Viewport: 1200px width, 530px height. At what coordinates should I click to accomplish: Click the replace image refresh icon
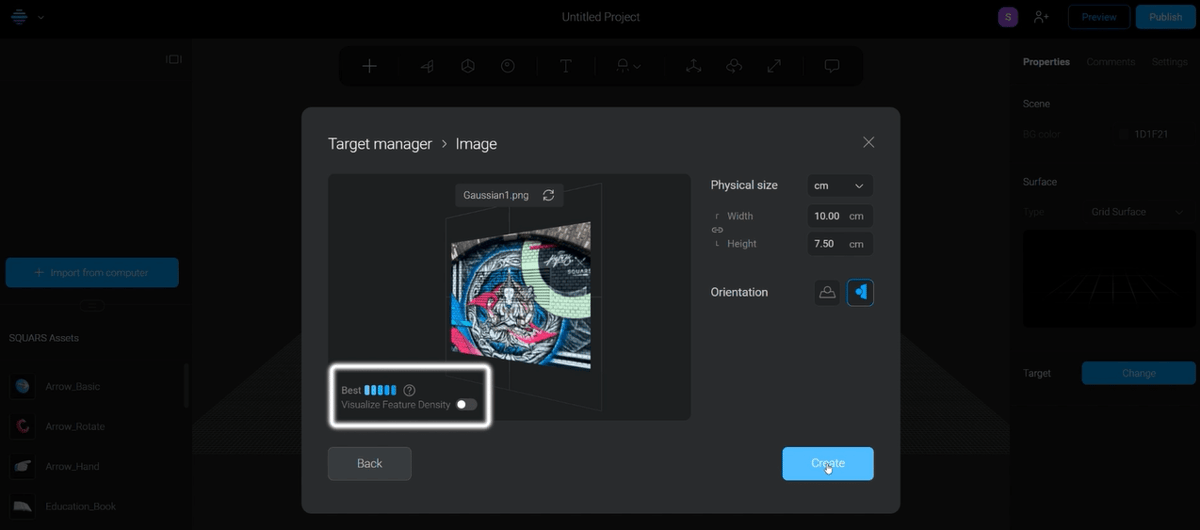tap(548, 195)
